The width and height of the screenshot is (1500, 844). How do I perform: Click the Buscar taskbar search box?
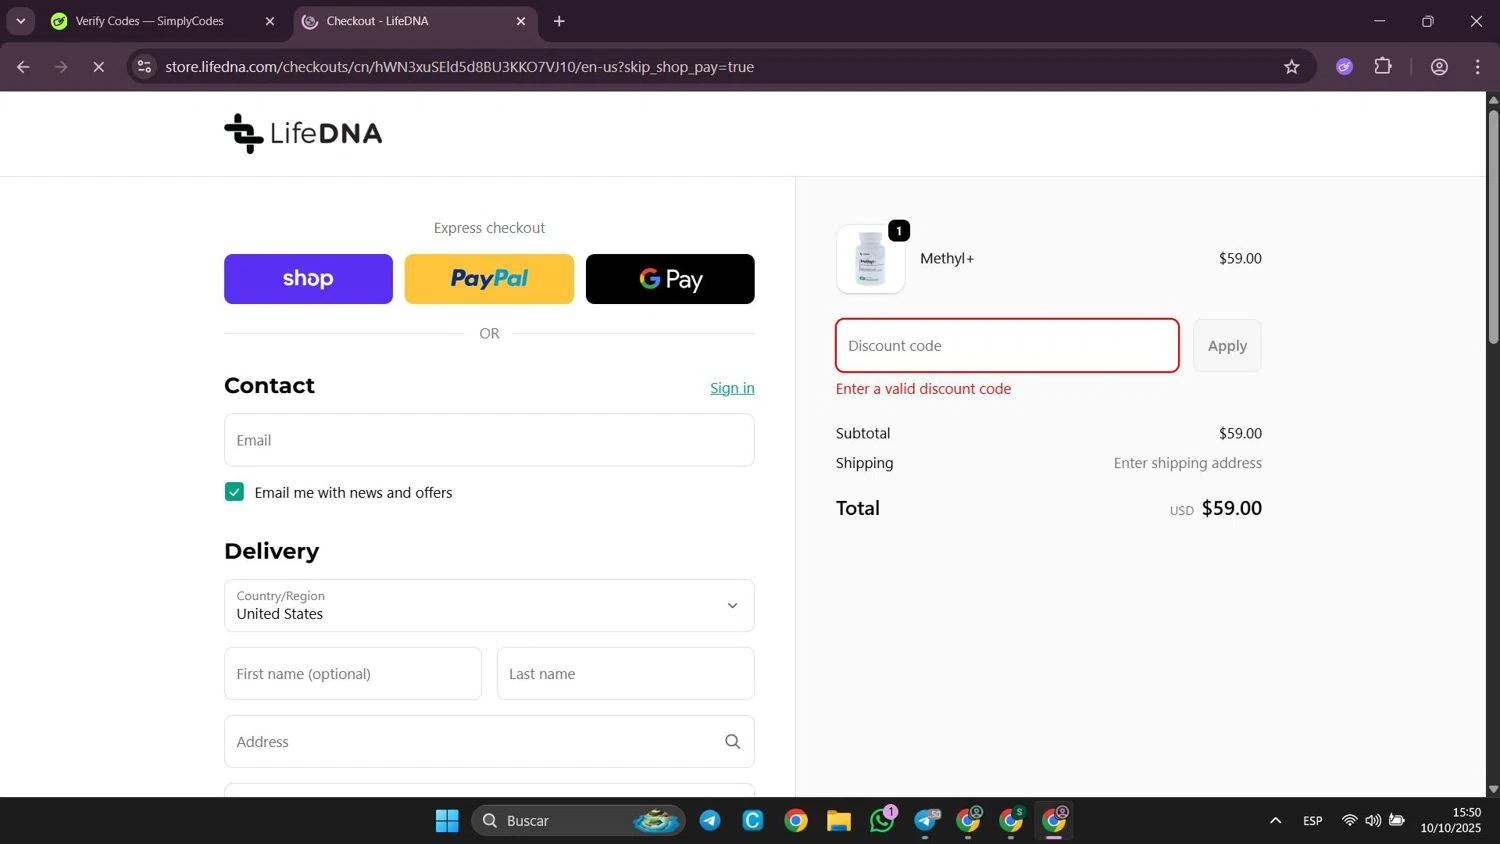click(578, 821)
